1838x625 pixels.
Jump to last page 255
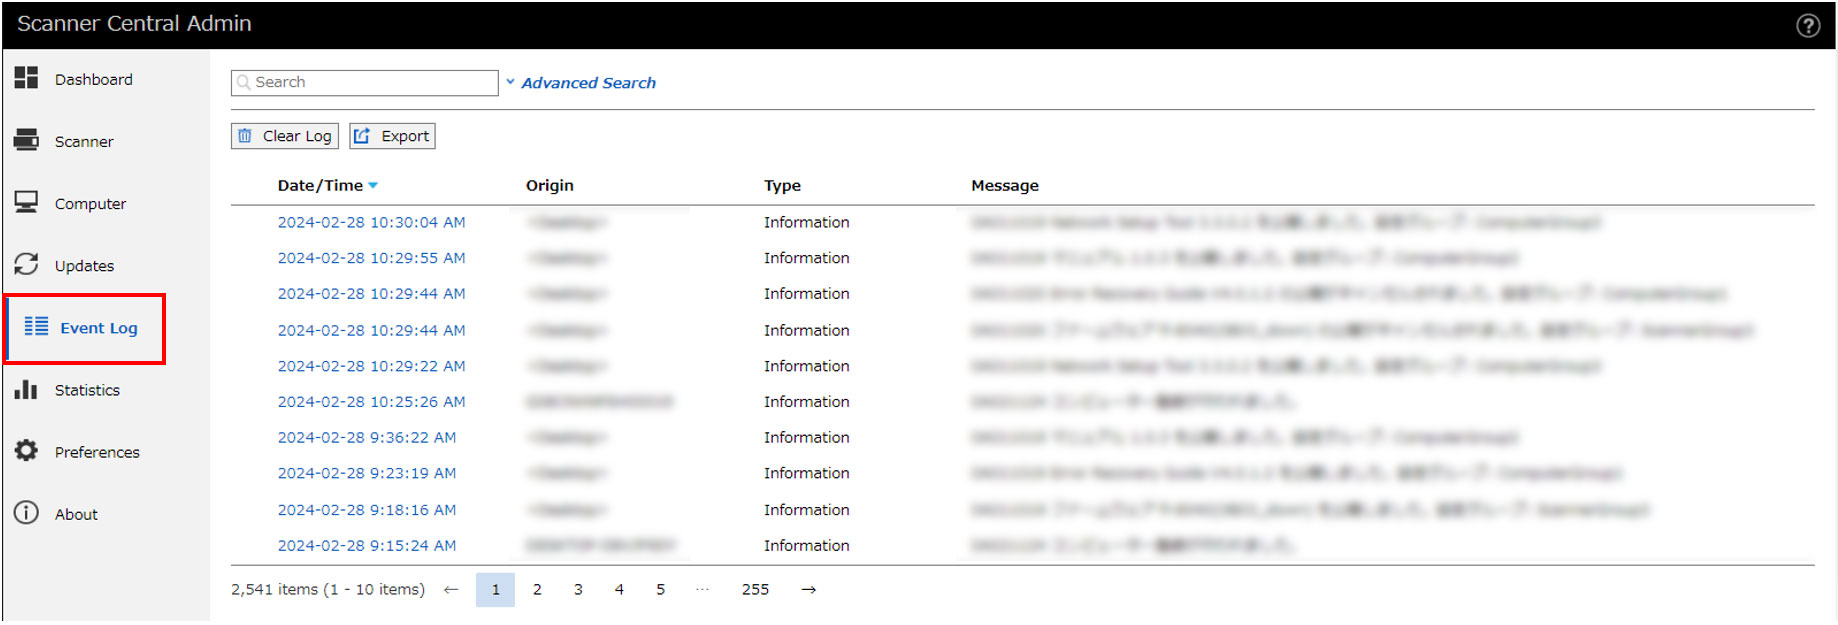click(755, 590)
